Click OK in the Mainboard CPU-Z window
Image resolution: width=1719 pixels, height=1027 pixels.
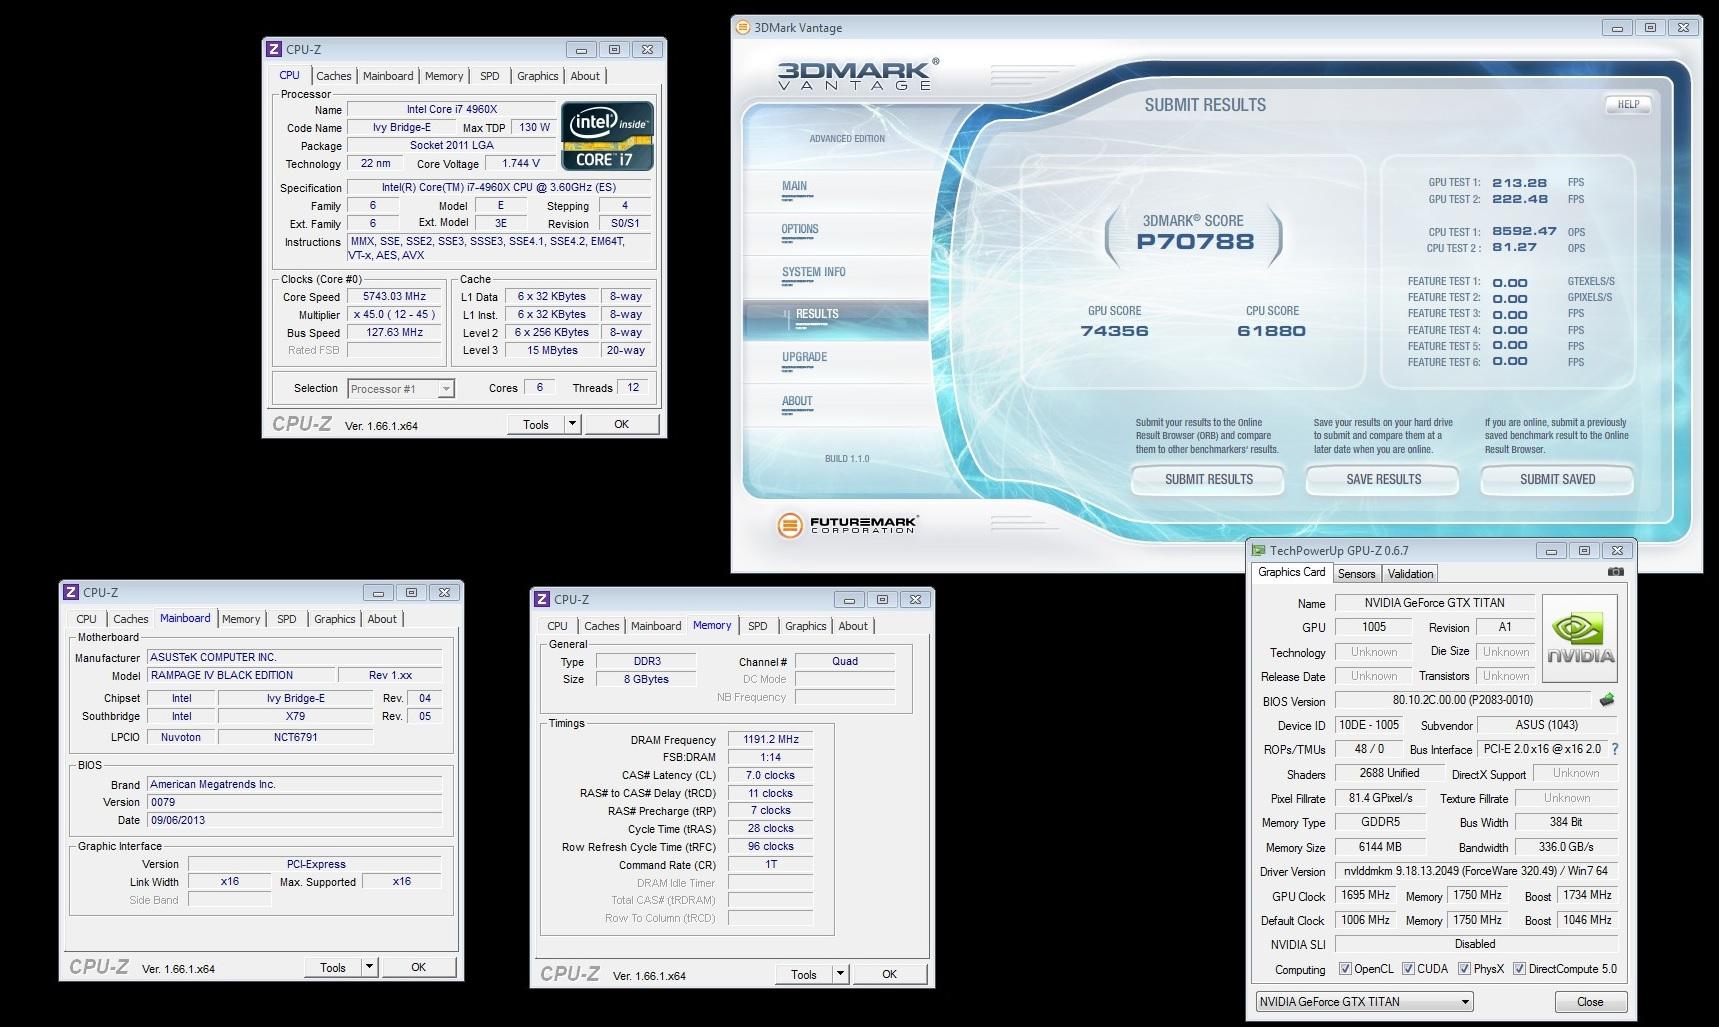[x=418, y=967]
